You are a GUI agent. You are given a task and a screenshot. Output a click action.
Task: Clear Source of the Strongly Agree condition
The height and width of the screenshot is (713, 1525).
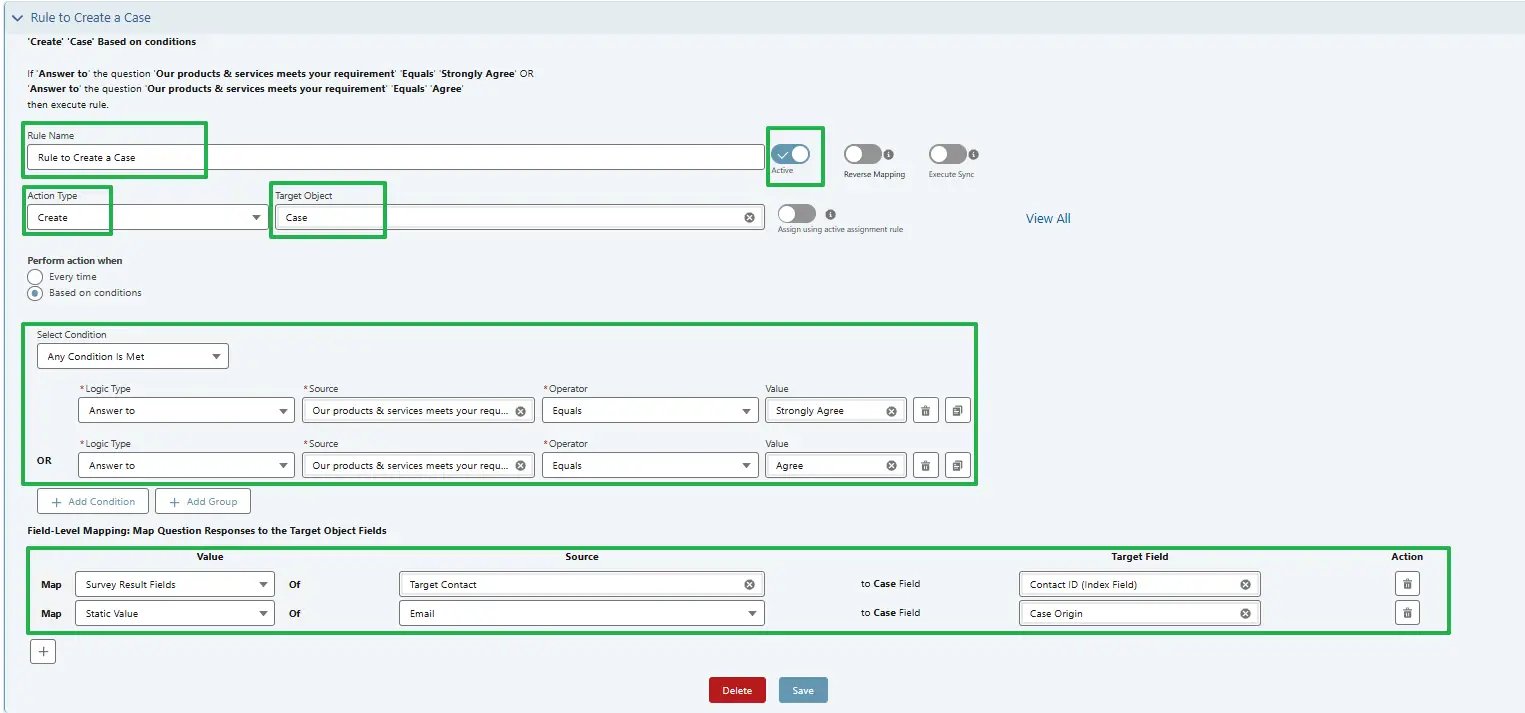[x=520, y=411]
